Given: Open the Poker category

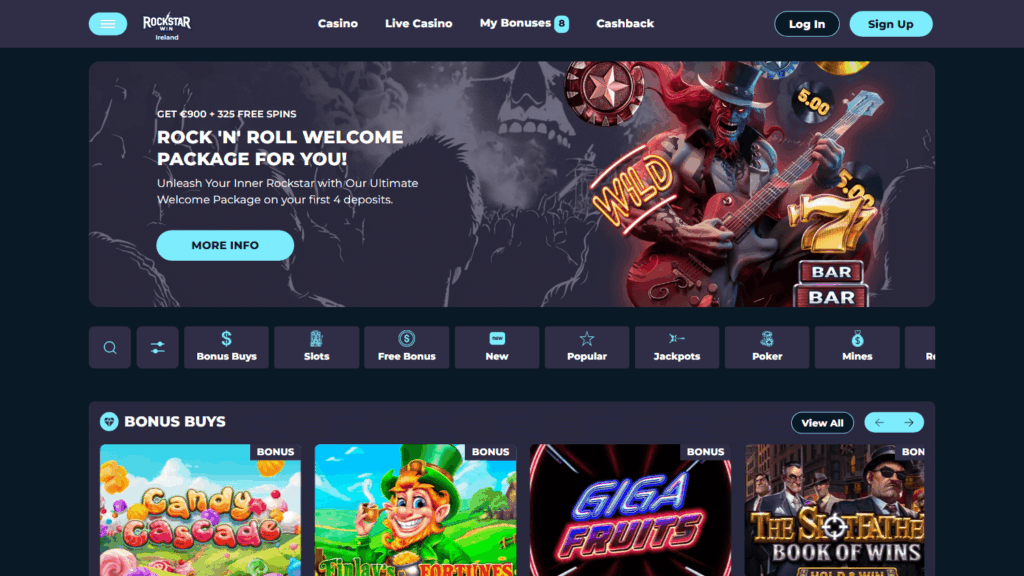Looking at the screenshot, I should tap(767, 347).
